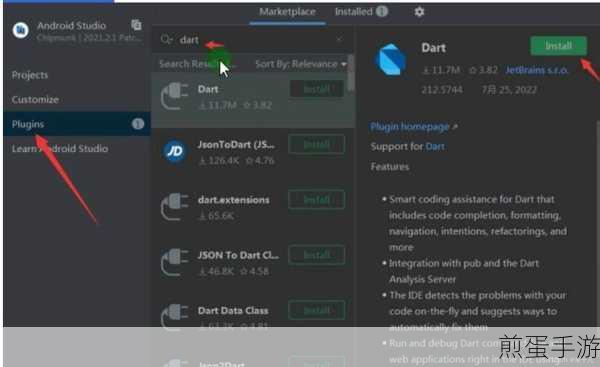Screen dimensions: 600x367
Task: Click the Dart Data Class plugin icon
Action: pos(174,317)
